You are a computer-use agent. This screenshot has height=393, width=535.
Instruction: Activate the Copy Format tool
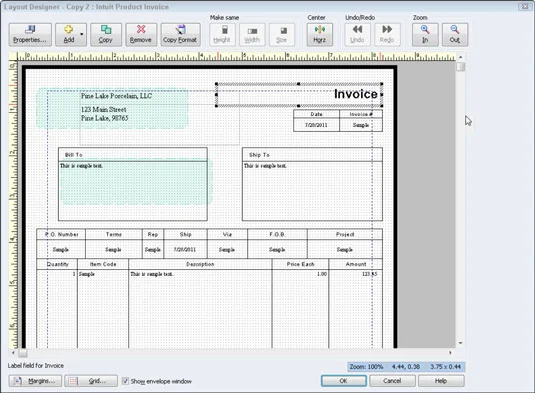click(180, 34)
